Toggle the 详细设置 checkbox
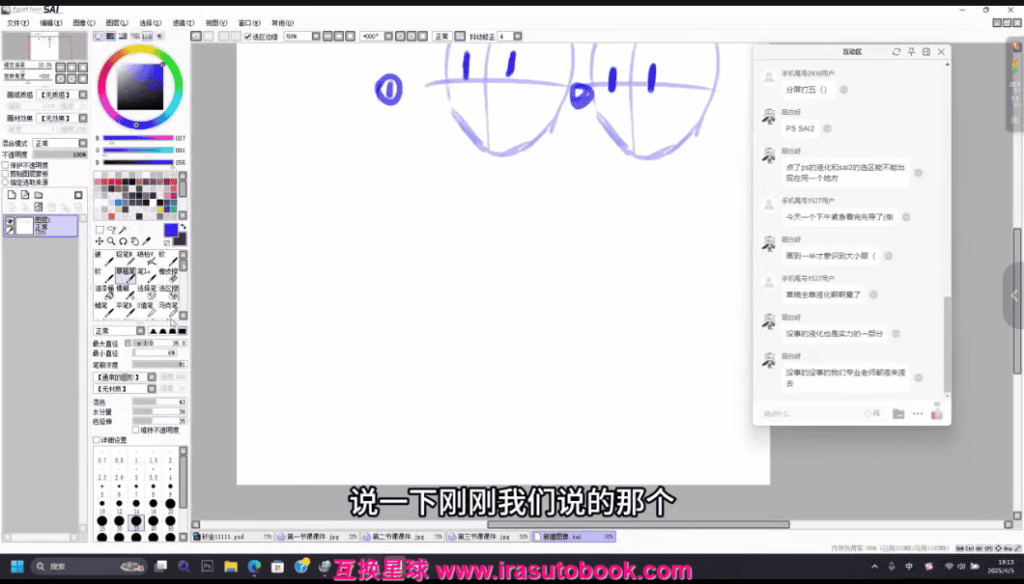 coord(97,440)
